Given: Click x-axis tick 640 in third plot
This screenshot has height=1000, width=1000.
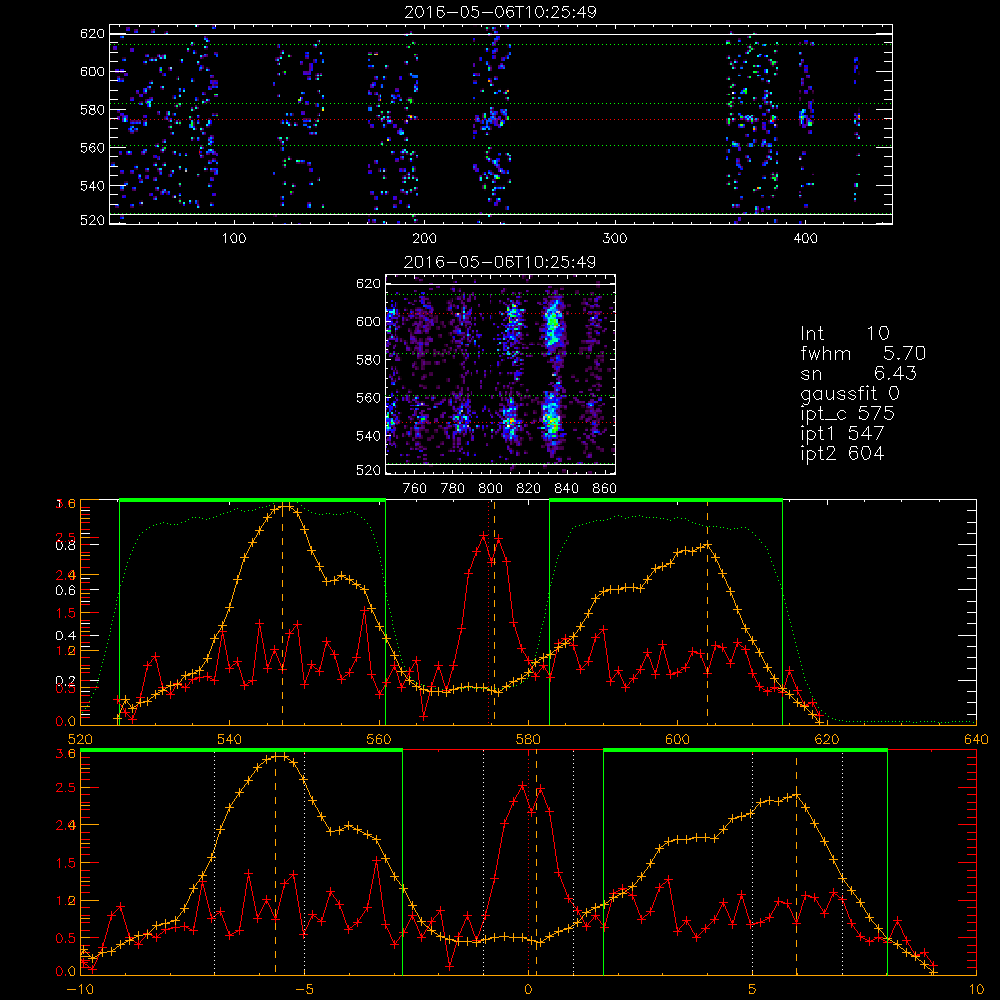Looking at the screenshot, I should point(976,740).
